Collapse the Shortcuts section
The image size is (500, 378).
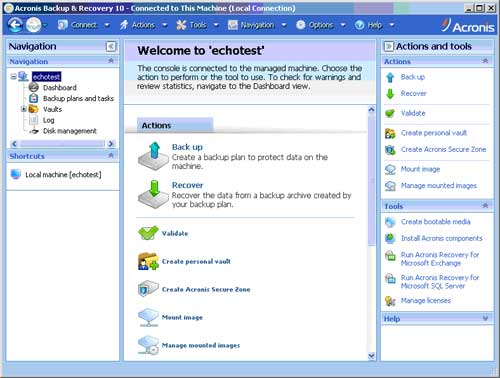pos(111,156)
